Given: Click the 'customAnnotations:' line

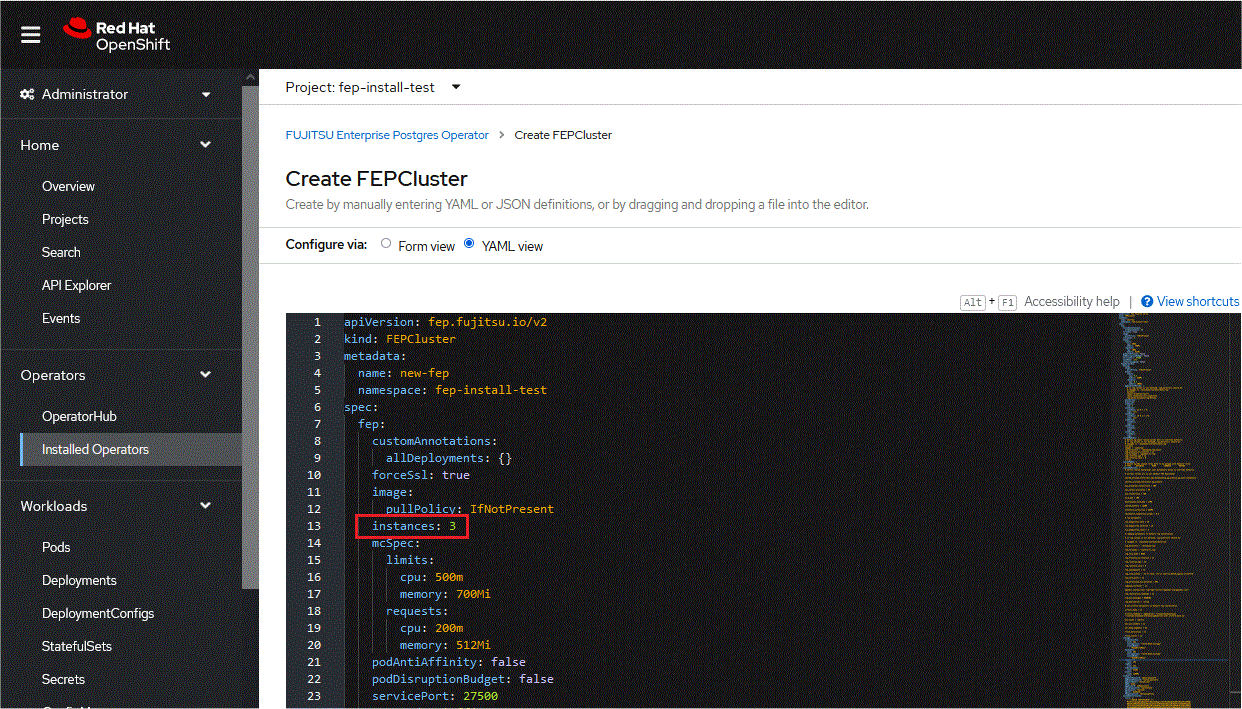Looking at the screenshot, I should pos(434,441).
